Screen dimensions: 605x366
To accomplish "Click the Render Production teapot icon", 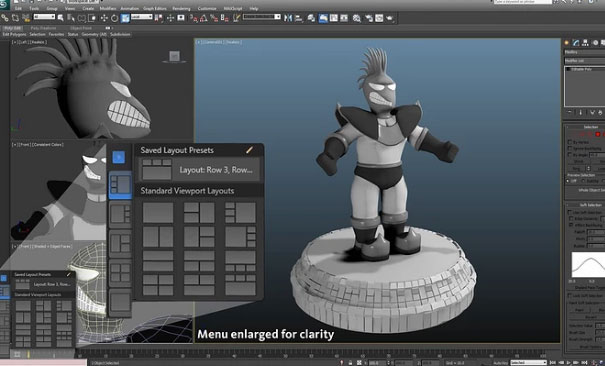I will pos(390,18).
